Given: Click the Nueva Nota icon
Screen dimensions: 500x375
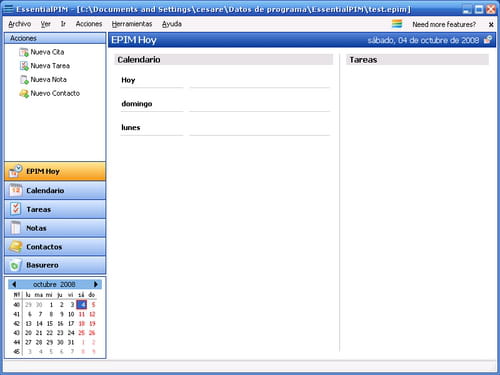Looking at the screenshot, I should 24,80.
